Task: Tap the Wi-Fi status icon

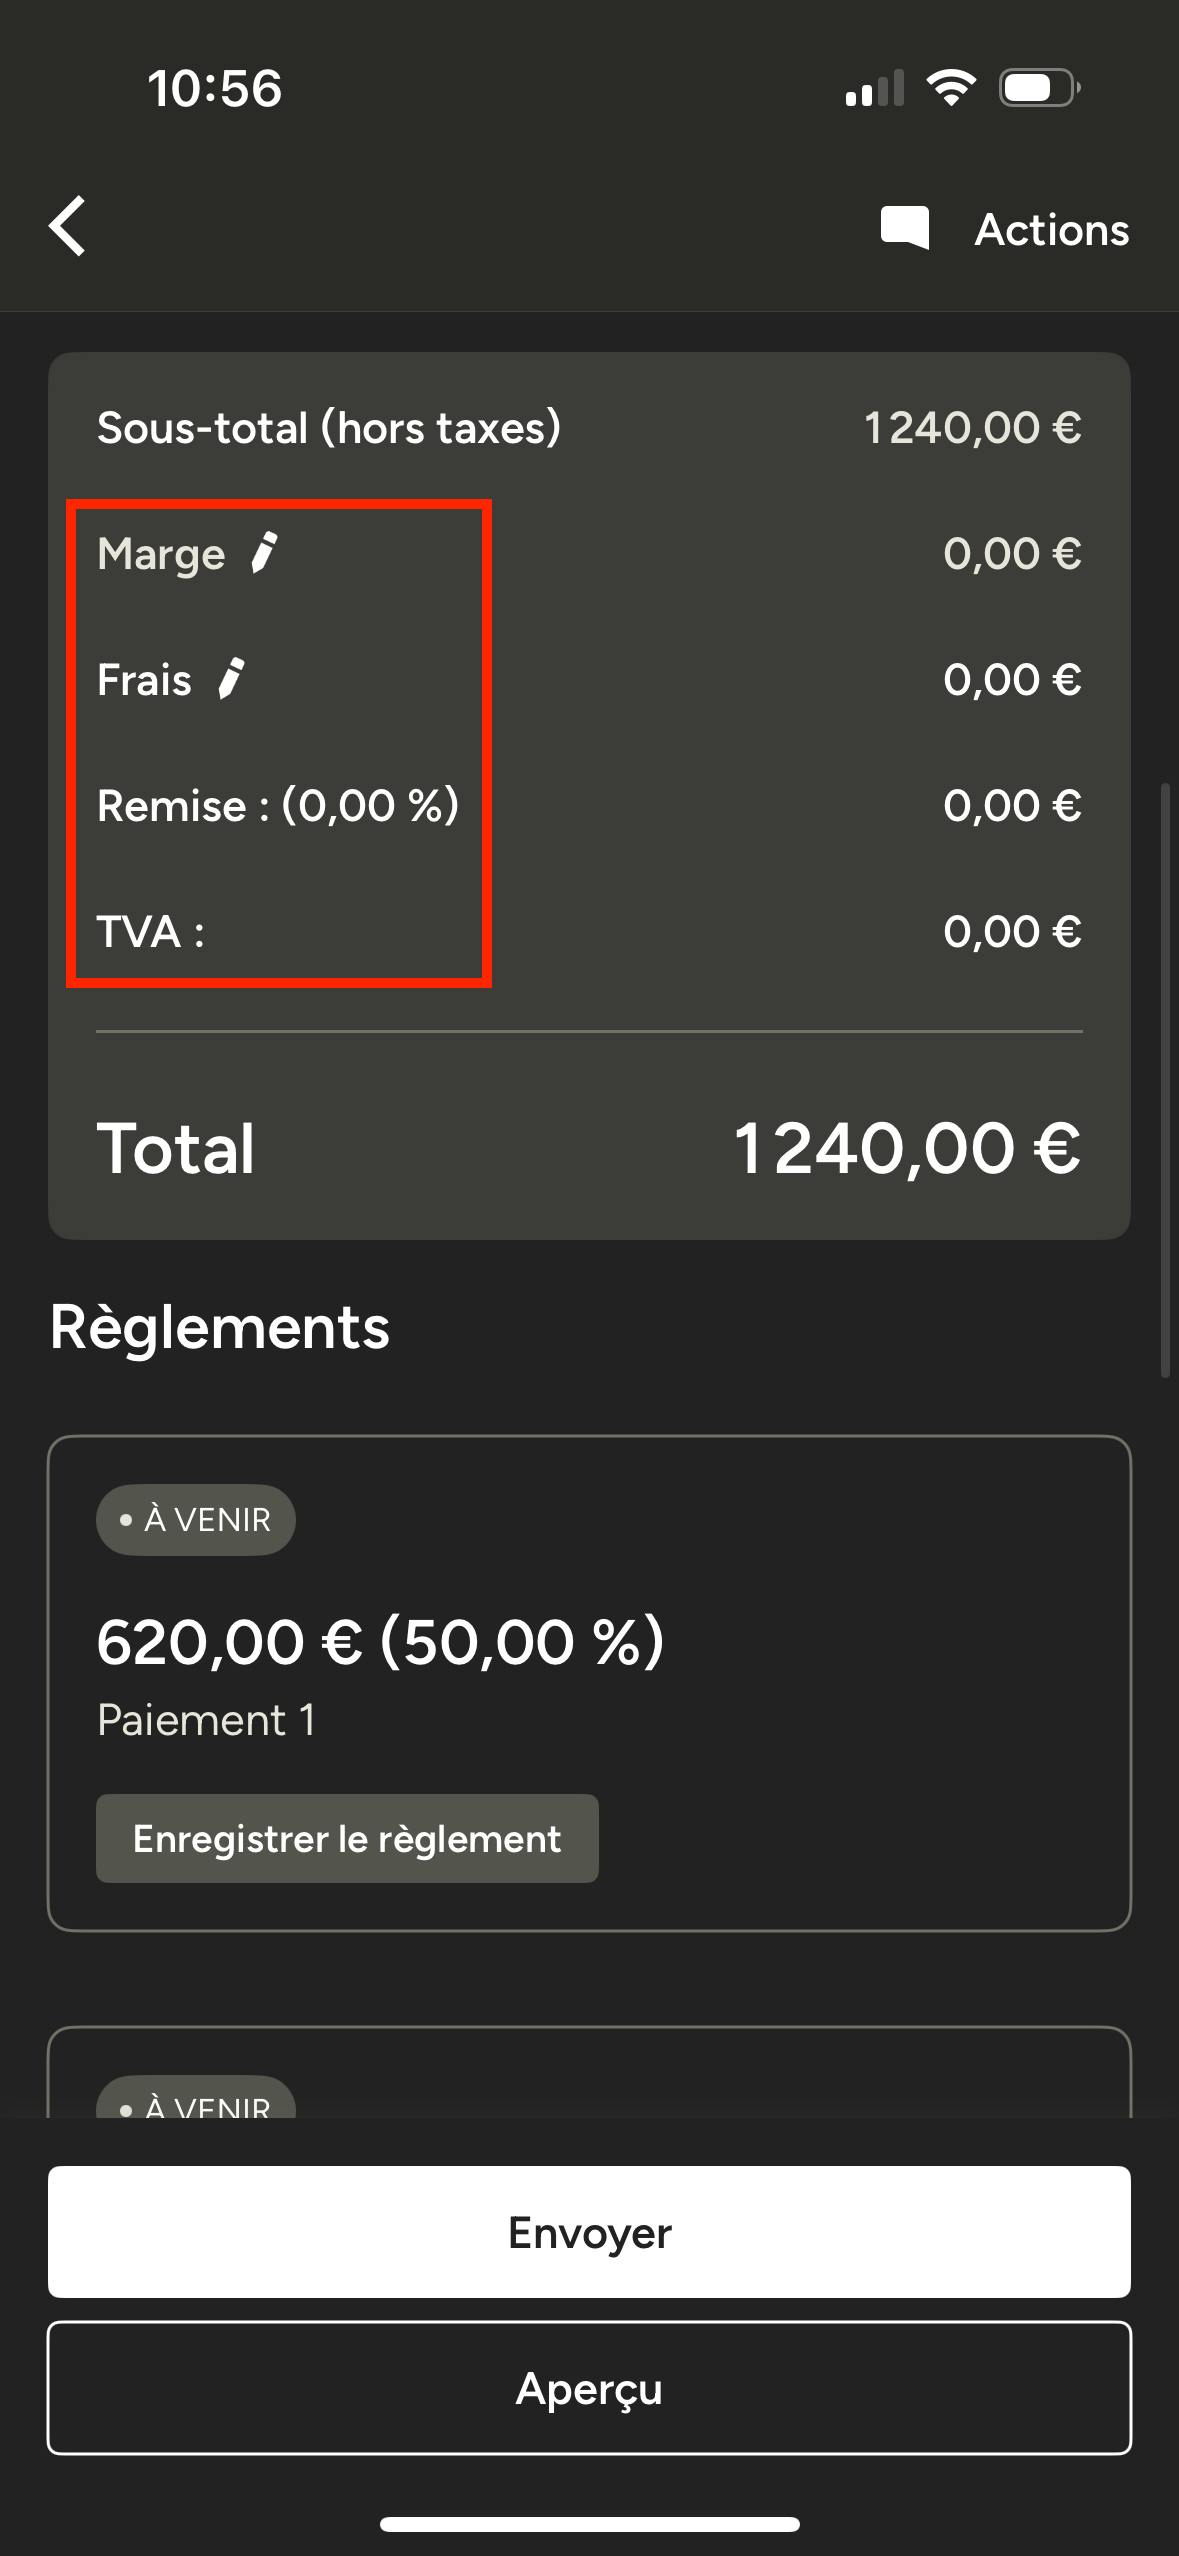Action: tap(951, 88)
